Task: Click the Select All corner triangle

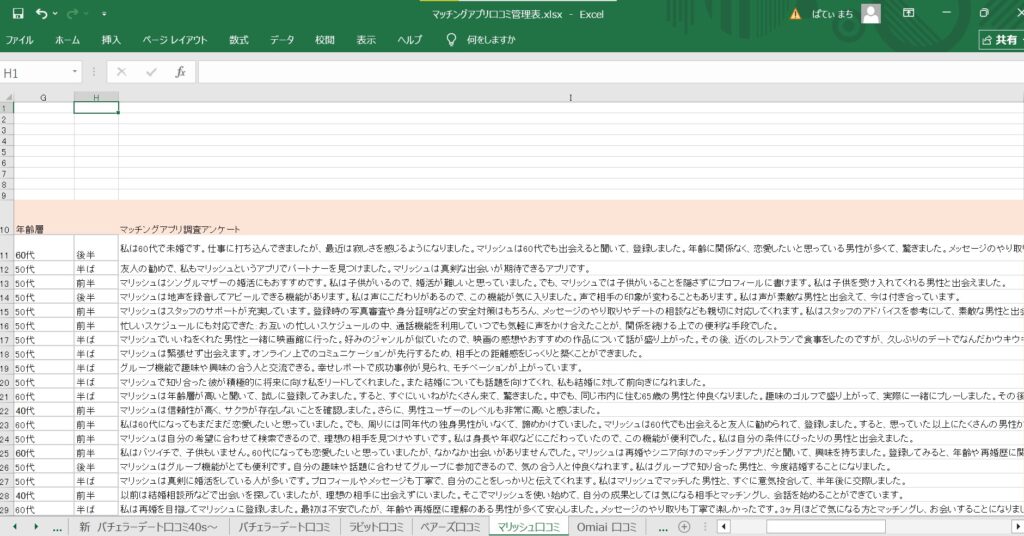Action: (x=7, y=97)
